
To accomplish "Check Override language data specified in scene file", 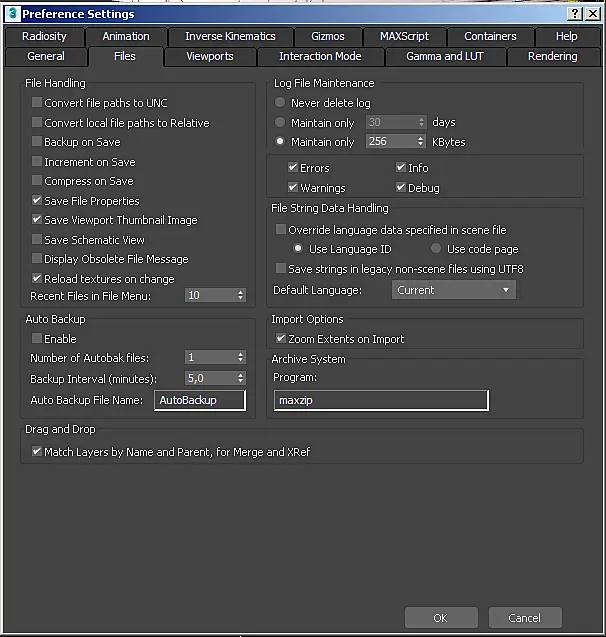I will pos(281,229).
